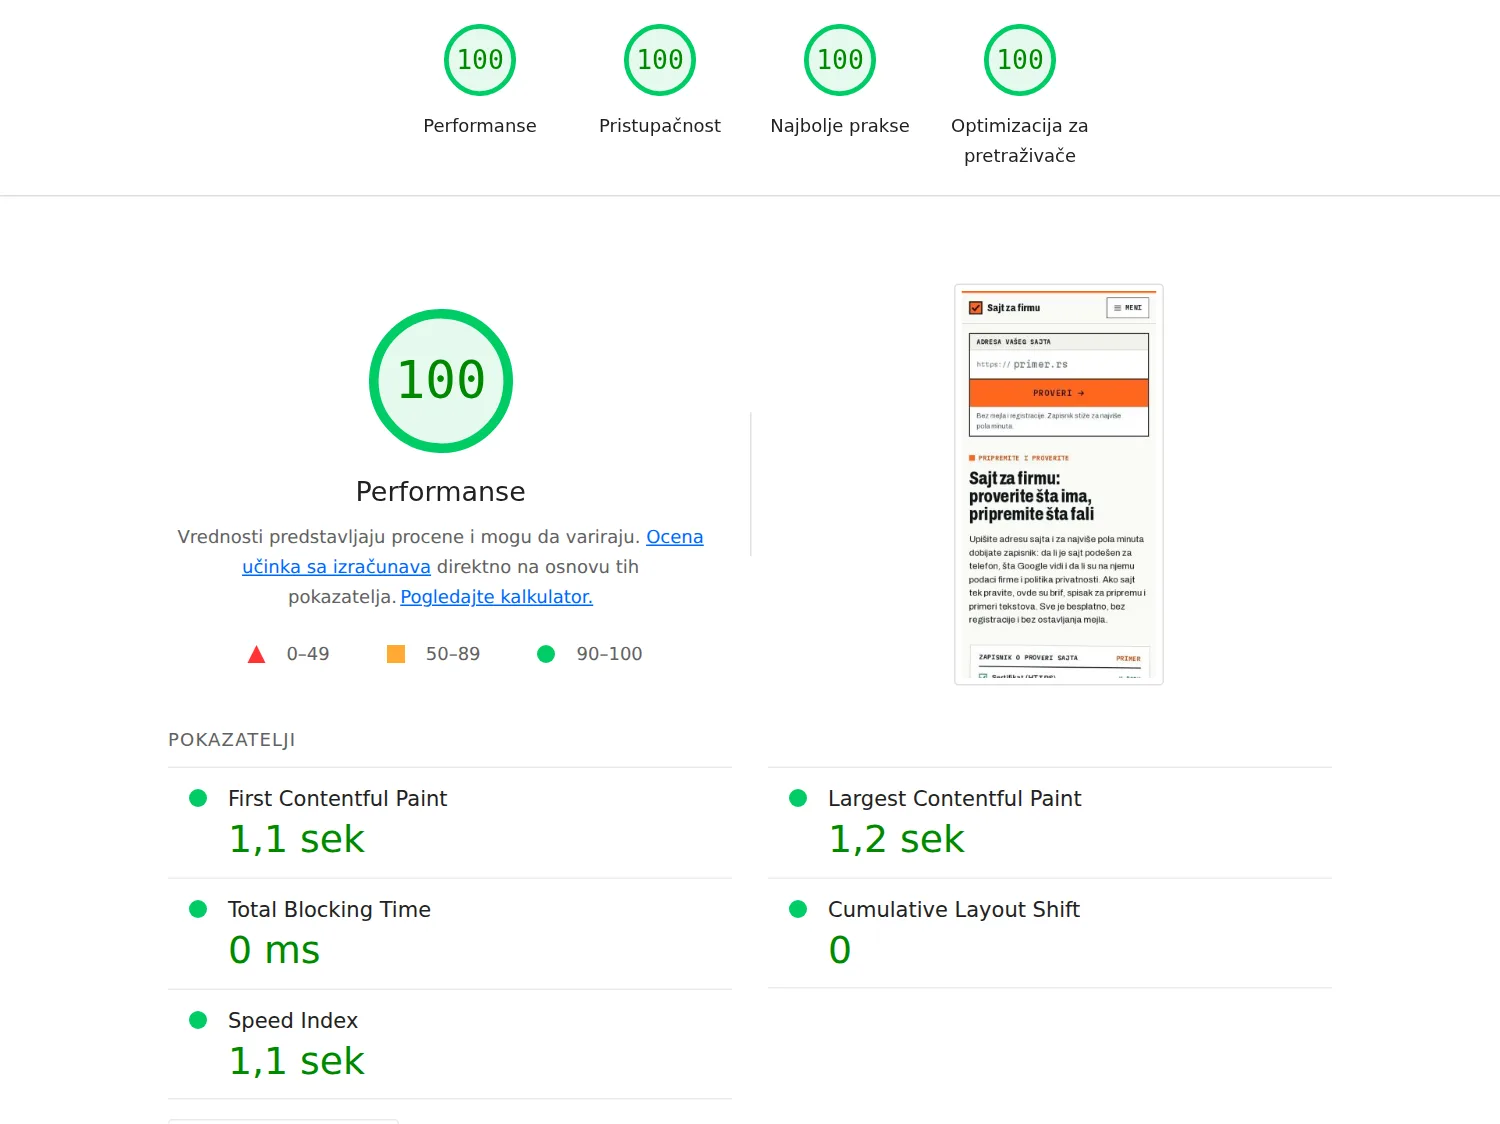Click the red triangle 0–49 legend icon
1500x1124 pixels.
(256, 654)
